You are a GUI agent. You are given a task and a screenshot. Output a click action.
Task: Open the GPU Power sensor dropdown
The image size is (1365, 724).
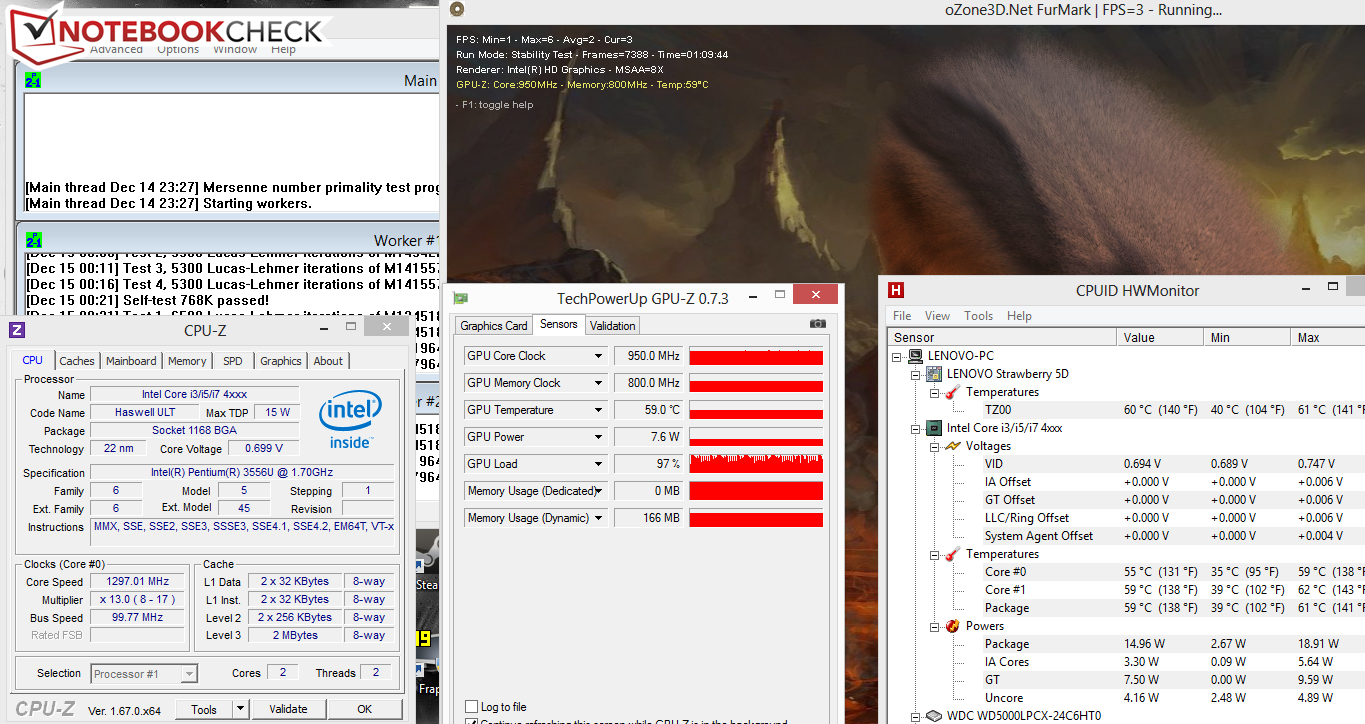pyautogui.click(x=599, y=437)
